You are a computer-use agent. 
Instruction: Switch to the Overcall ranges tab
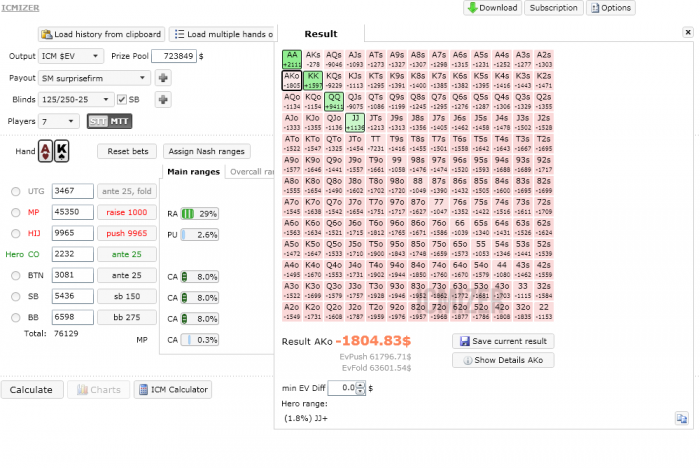[x=251, y=171]
